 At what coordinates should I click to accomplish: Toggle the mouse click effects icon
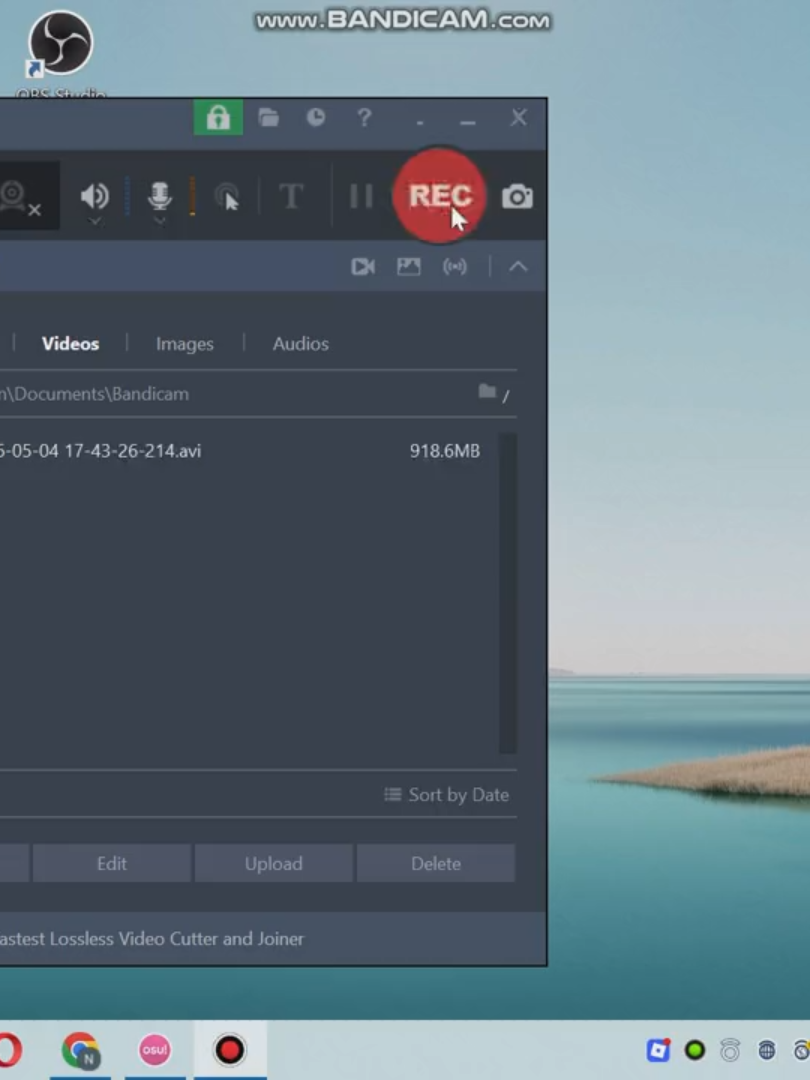[x=227, y=197]
